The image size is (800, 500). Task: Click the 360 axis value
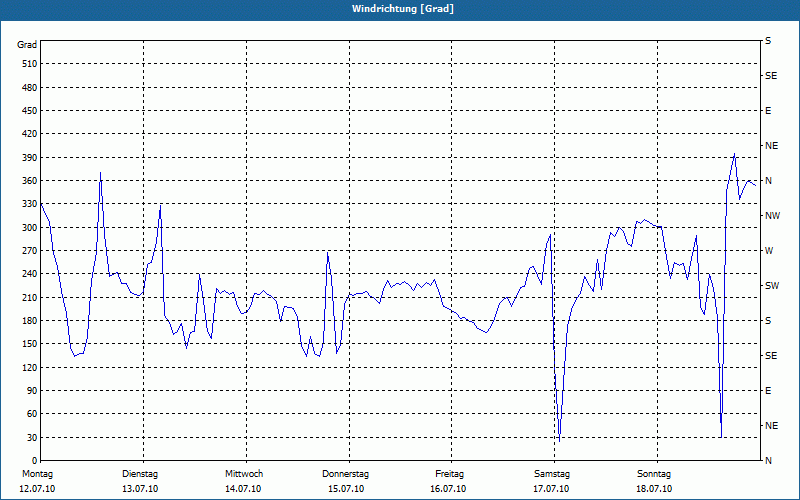pos(30,181)
